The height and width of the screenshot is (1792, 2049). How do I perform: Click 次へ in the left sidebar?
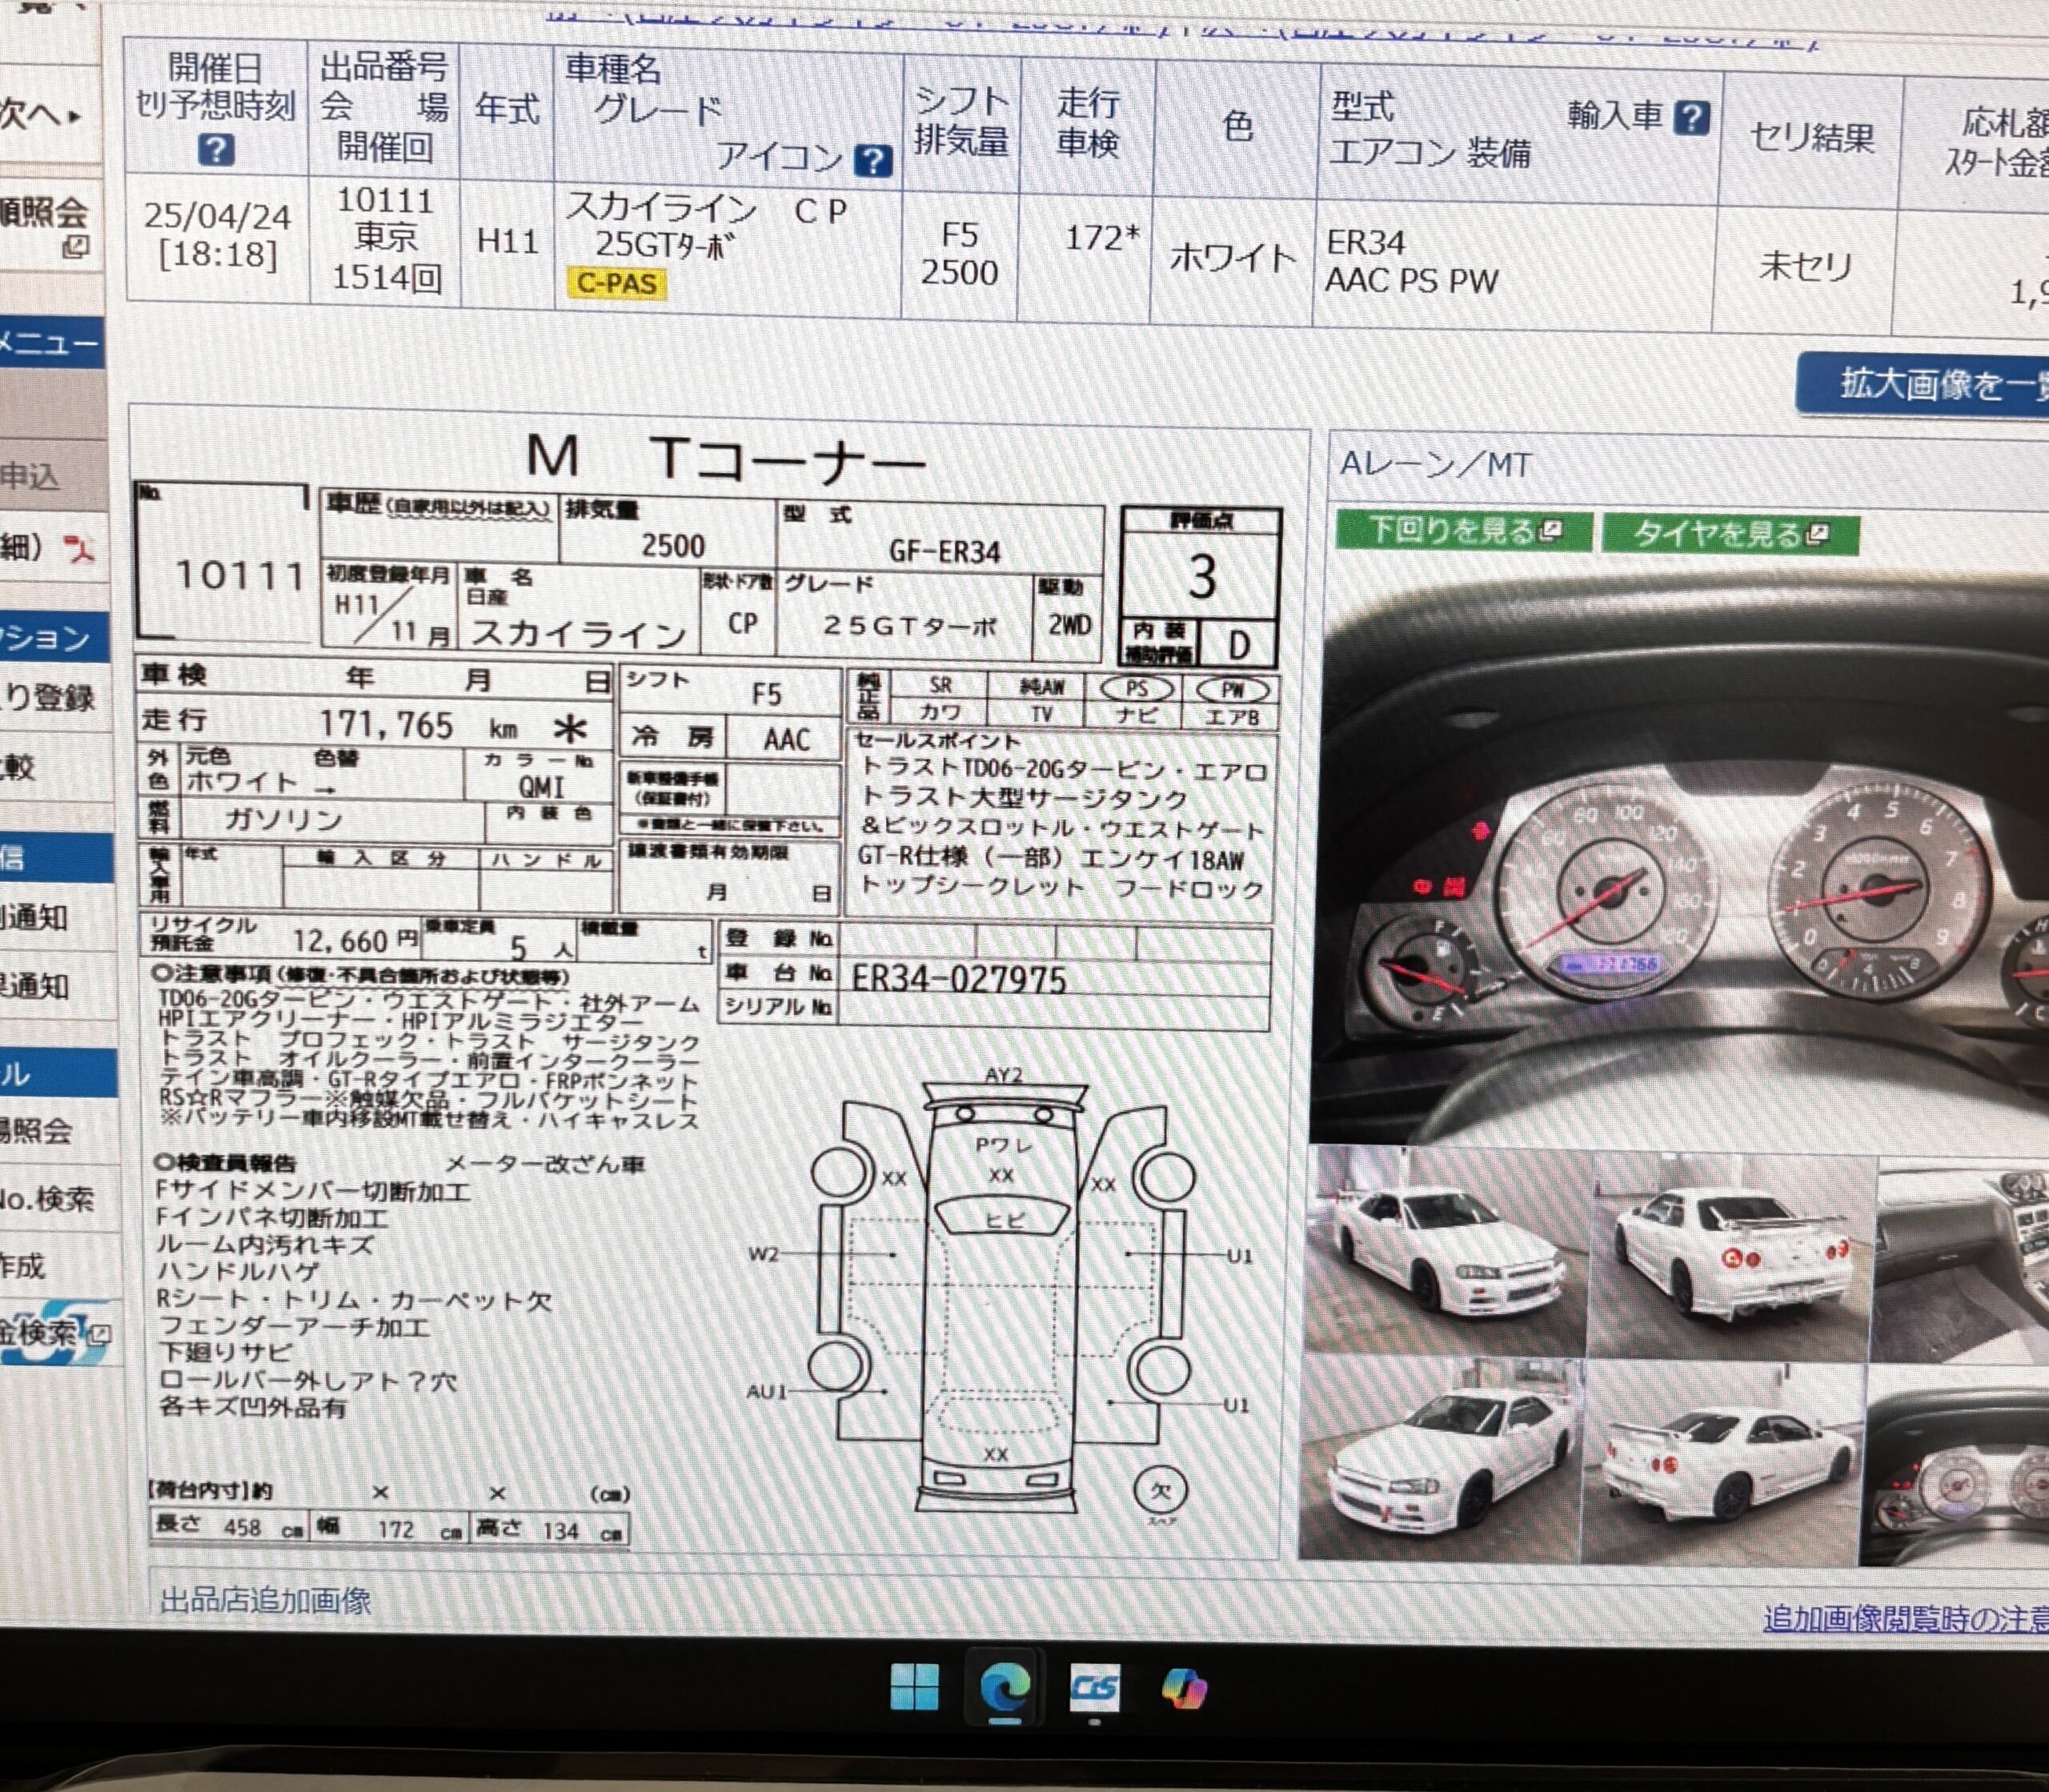[40, 115]
